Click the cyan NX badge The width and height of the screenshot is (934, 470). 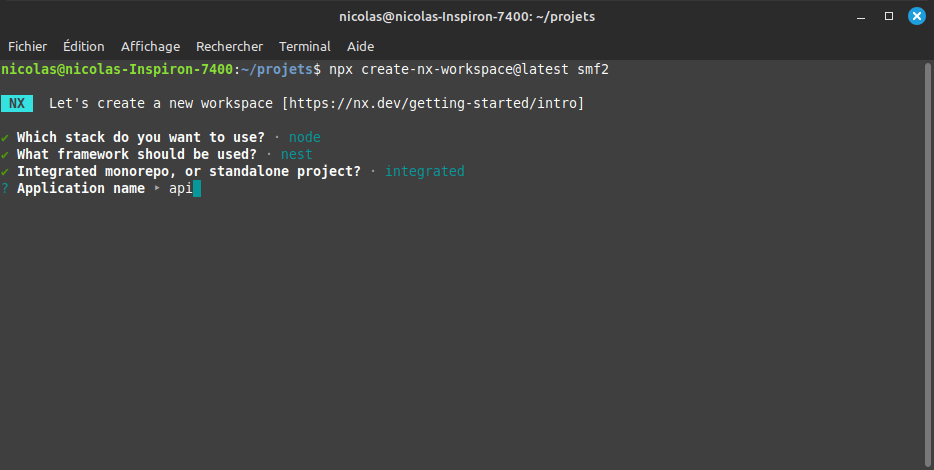click(17, 103)
